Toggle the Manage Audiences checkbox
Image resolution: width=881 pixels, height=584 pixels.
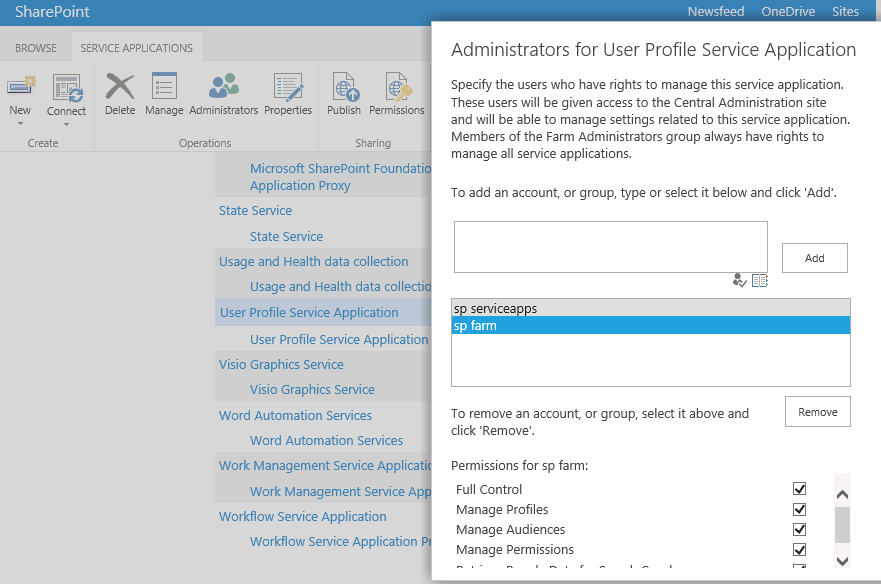[800, 529]
